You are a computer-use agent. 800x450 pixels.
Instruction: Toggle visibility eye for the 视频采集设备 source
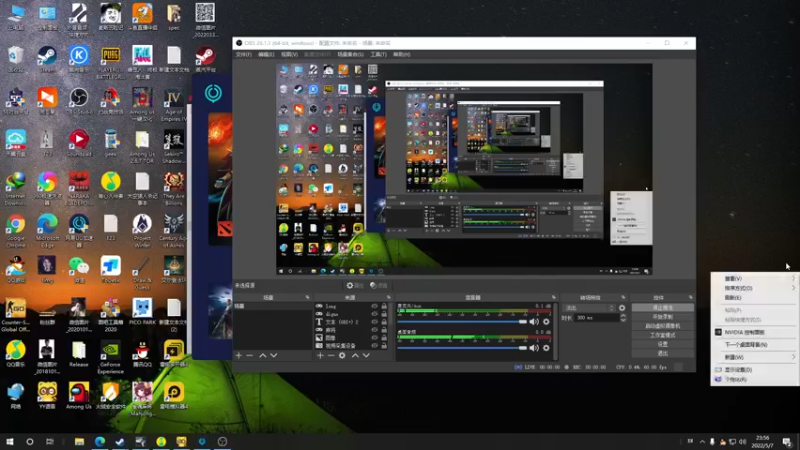pos(374,345)
